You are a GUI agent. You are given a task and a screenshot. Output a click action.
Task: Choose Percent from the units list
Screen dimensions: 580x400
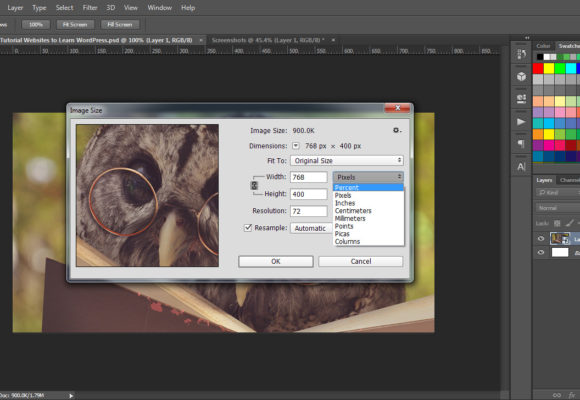click(x=368, y=188)
